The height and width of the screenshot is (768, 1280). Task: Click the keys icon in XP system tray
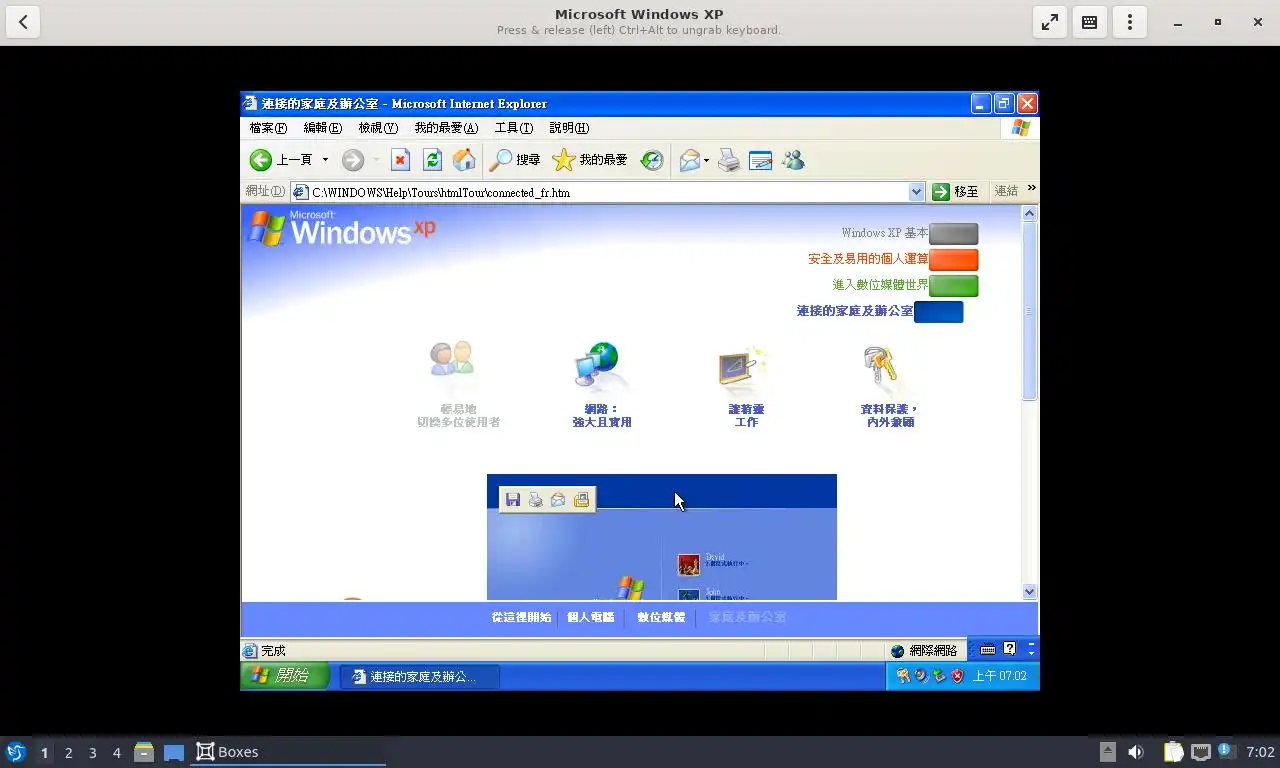[903, 676]
